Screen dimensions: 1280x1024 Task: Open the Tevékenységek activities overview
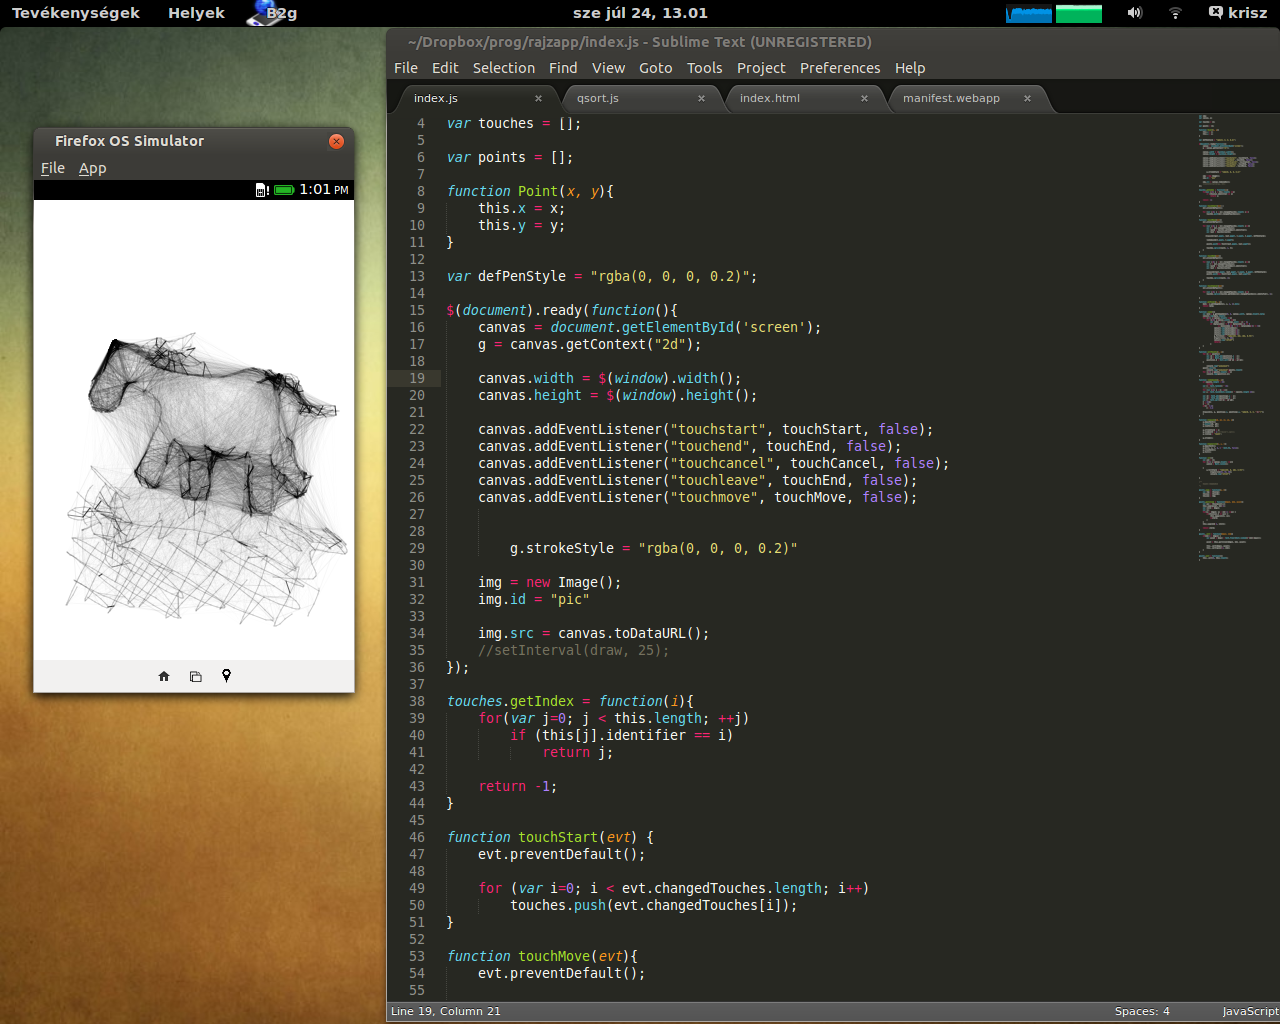coord(76,13)
